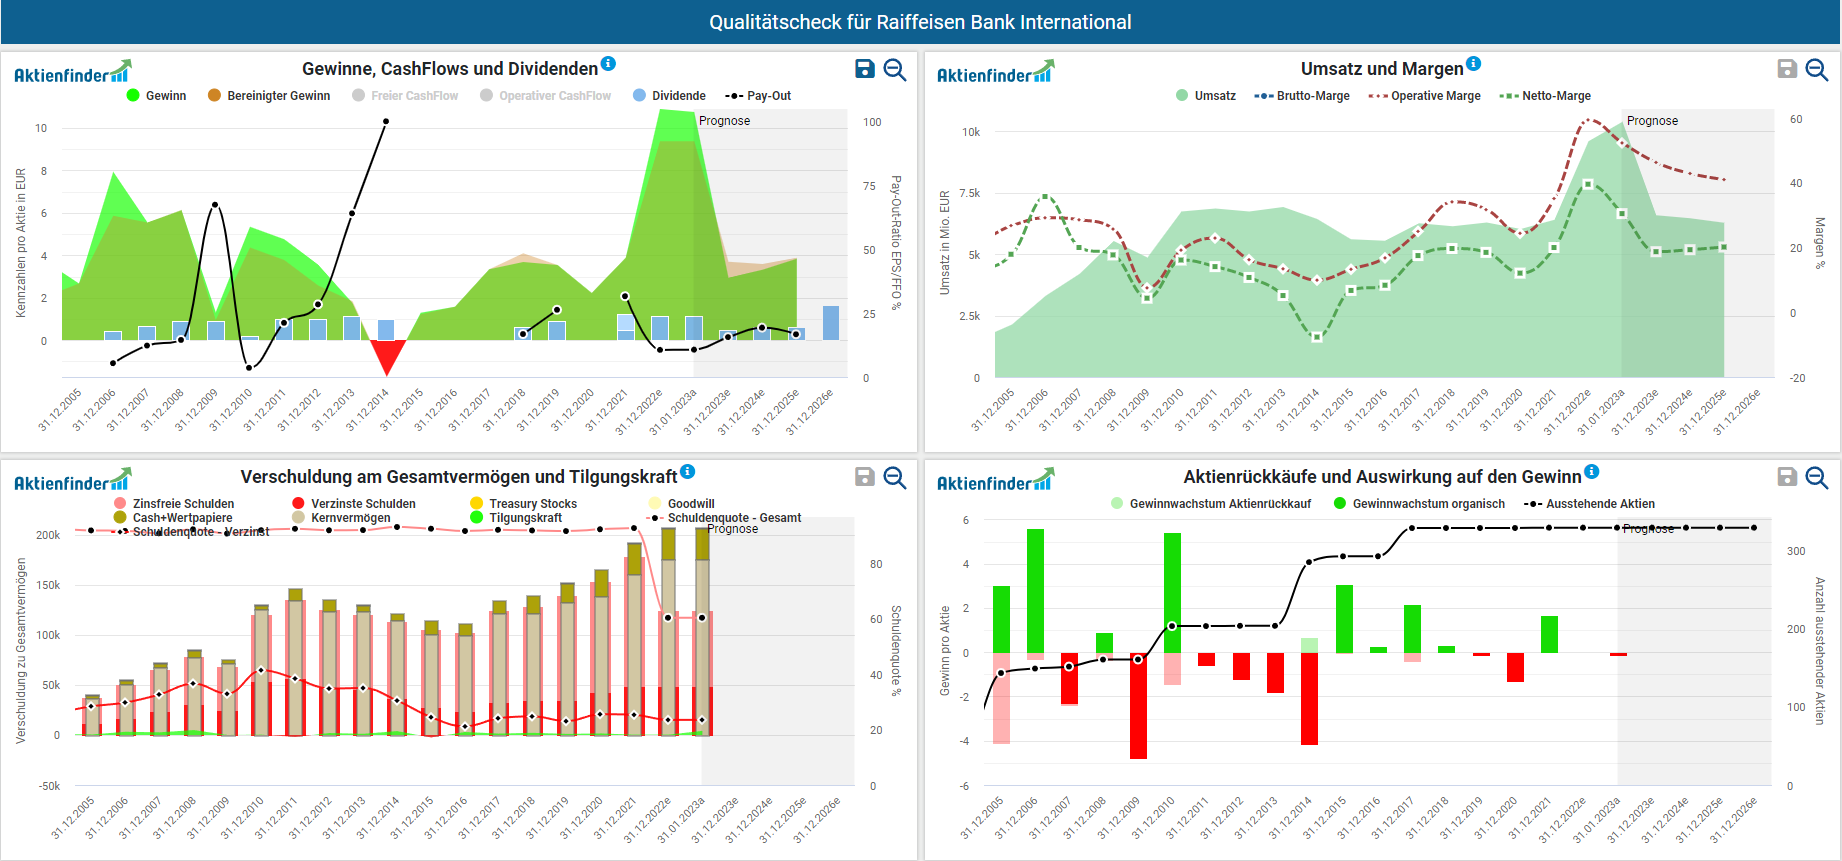
Task: Click the red negative earnings triangle at 2014
Action: click(x=388, y=354)
